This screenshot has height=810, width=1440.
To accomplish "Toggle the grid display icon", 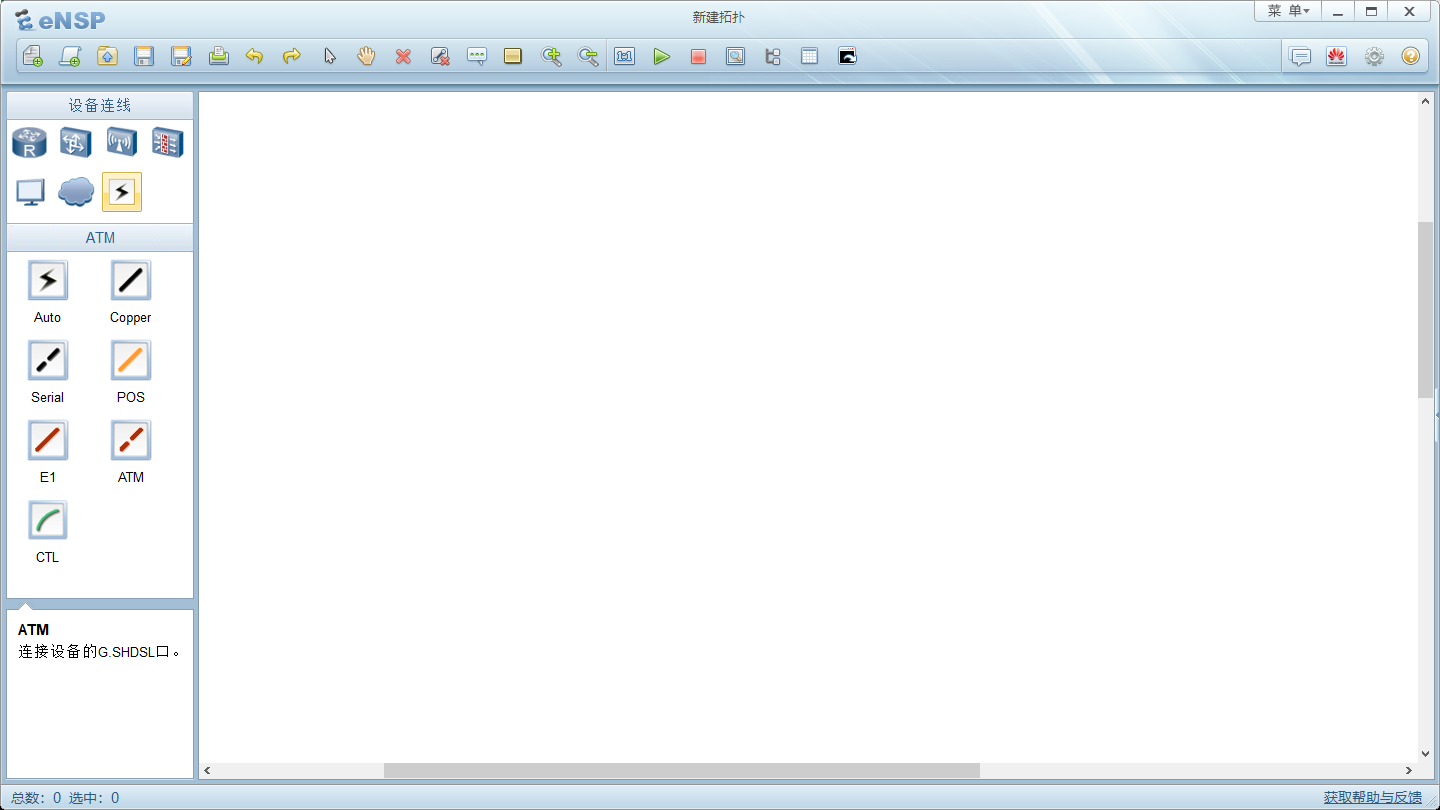I will click(809, 56).
